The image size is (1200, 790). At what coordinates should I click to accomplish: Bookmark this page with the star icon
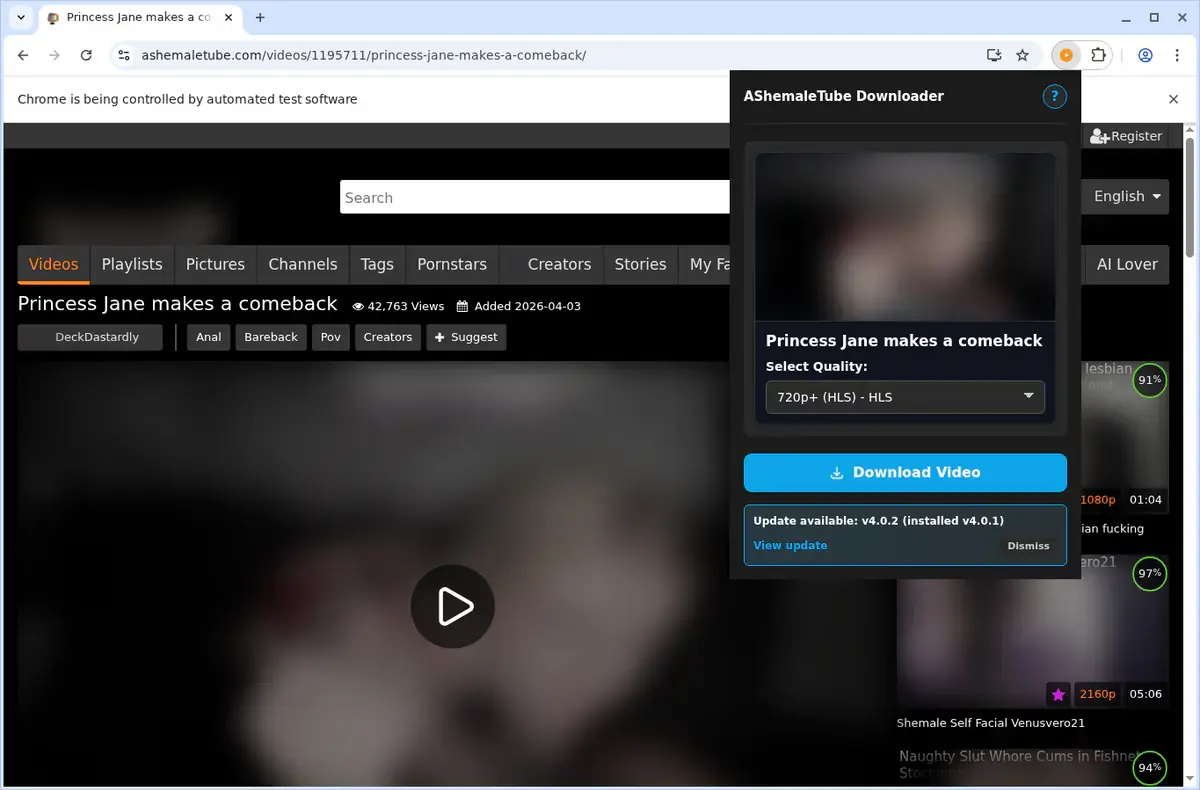(x=1022, y=55)
